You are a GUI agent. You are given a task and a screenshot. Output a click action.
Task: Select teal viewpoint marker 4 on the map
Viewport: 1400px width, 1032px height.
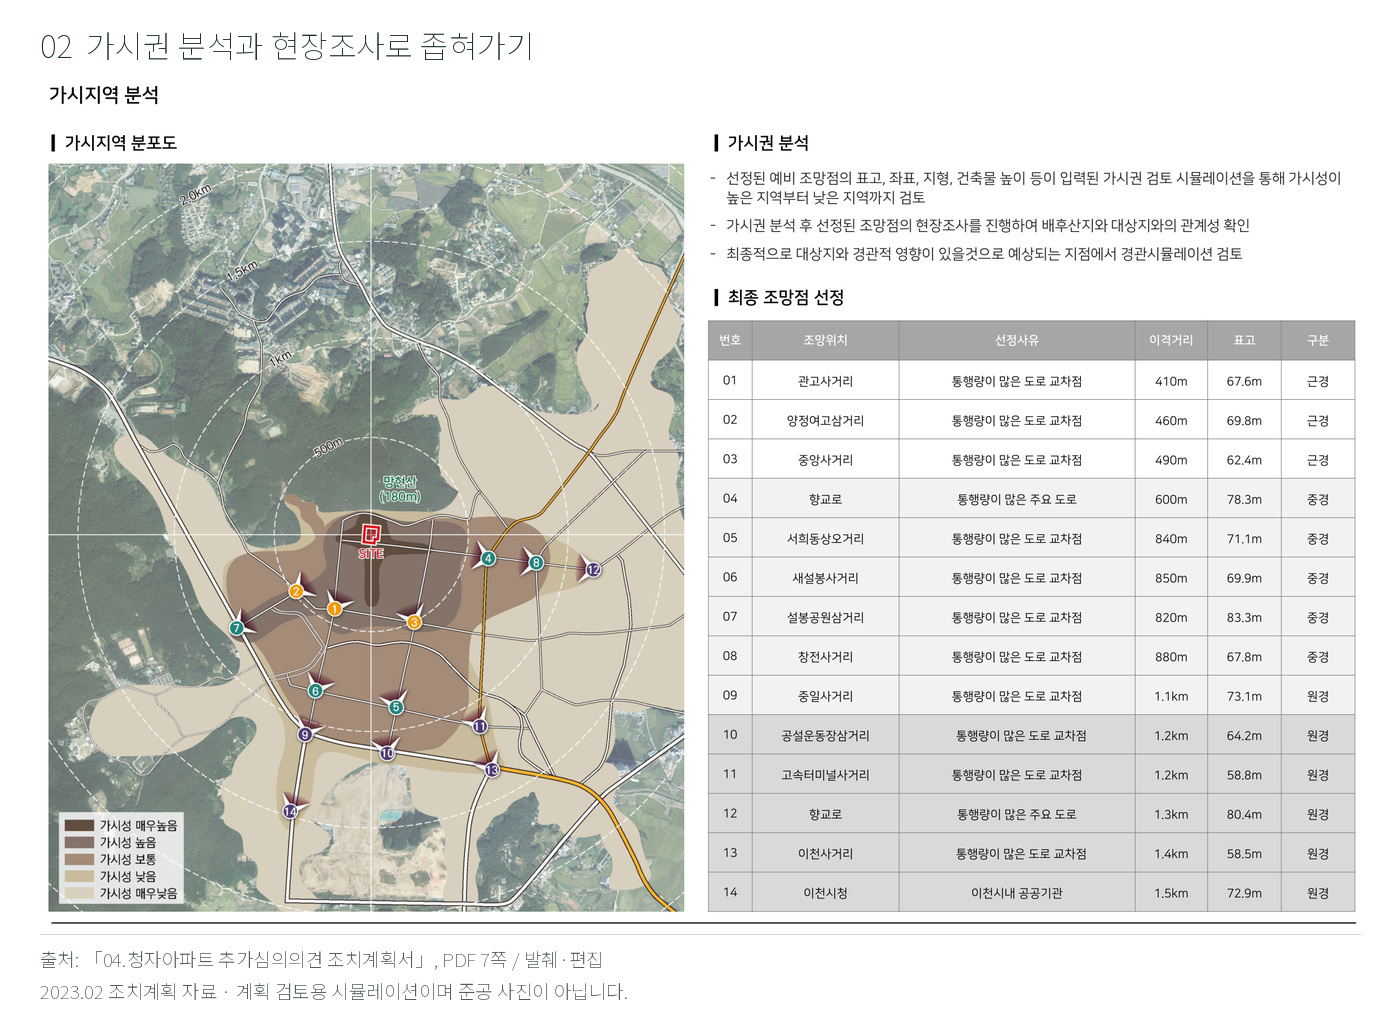(488, 558)
